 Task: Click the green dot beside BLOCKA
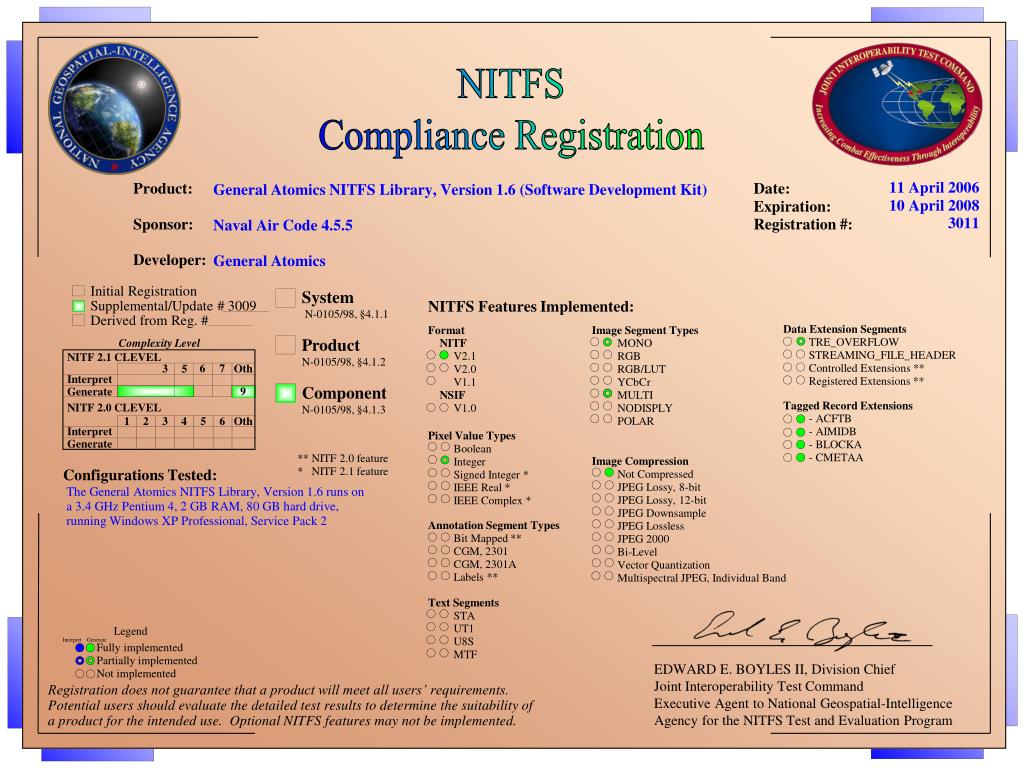800,445
